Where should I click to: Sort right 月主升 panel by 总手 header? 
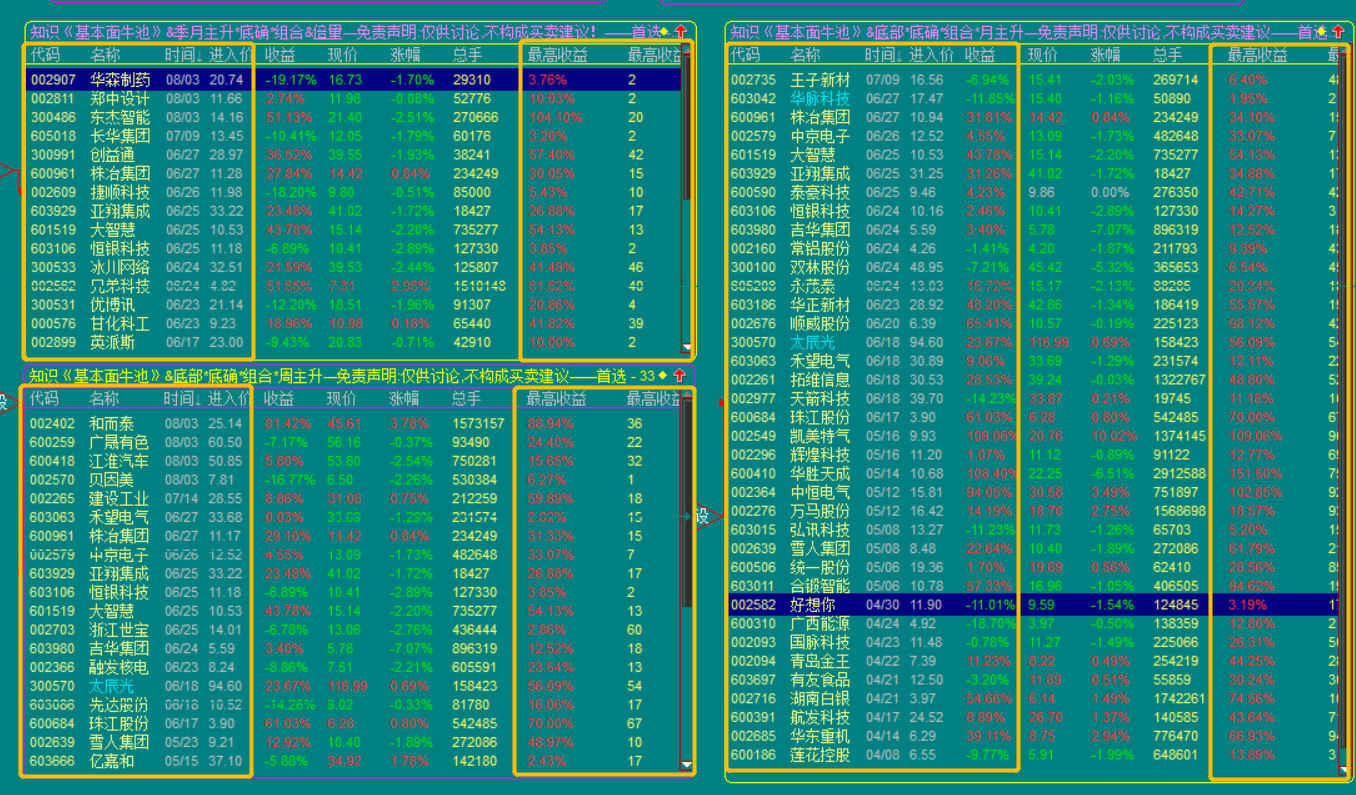pyautogui.click(x=1168, y=54)
